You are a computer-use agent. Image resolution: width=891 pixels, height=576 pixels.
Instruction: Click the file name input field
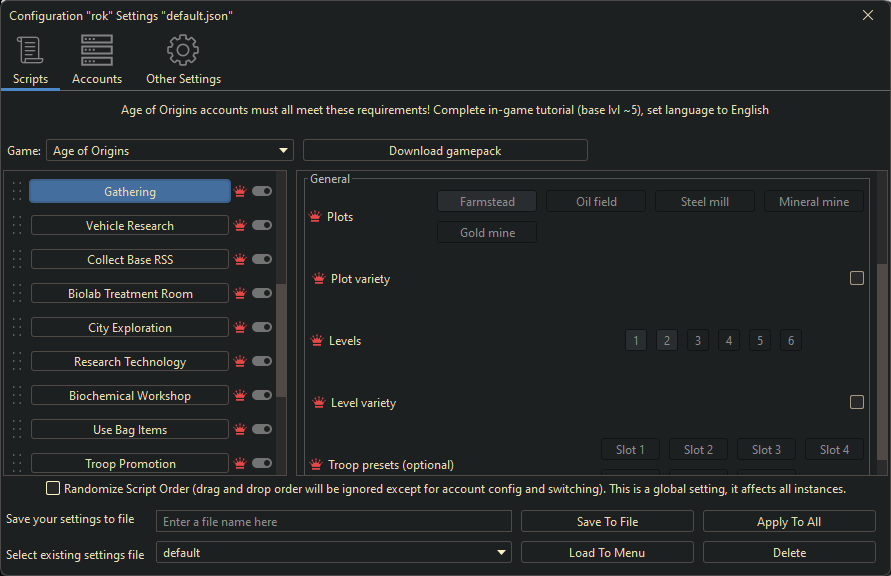[333, 521]
